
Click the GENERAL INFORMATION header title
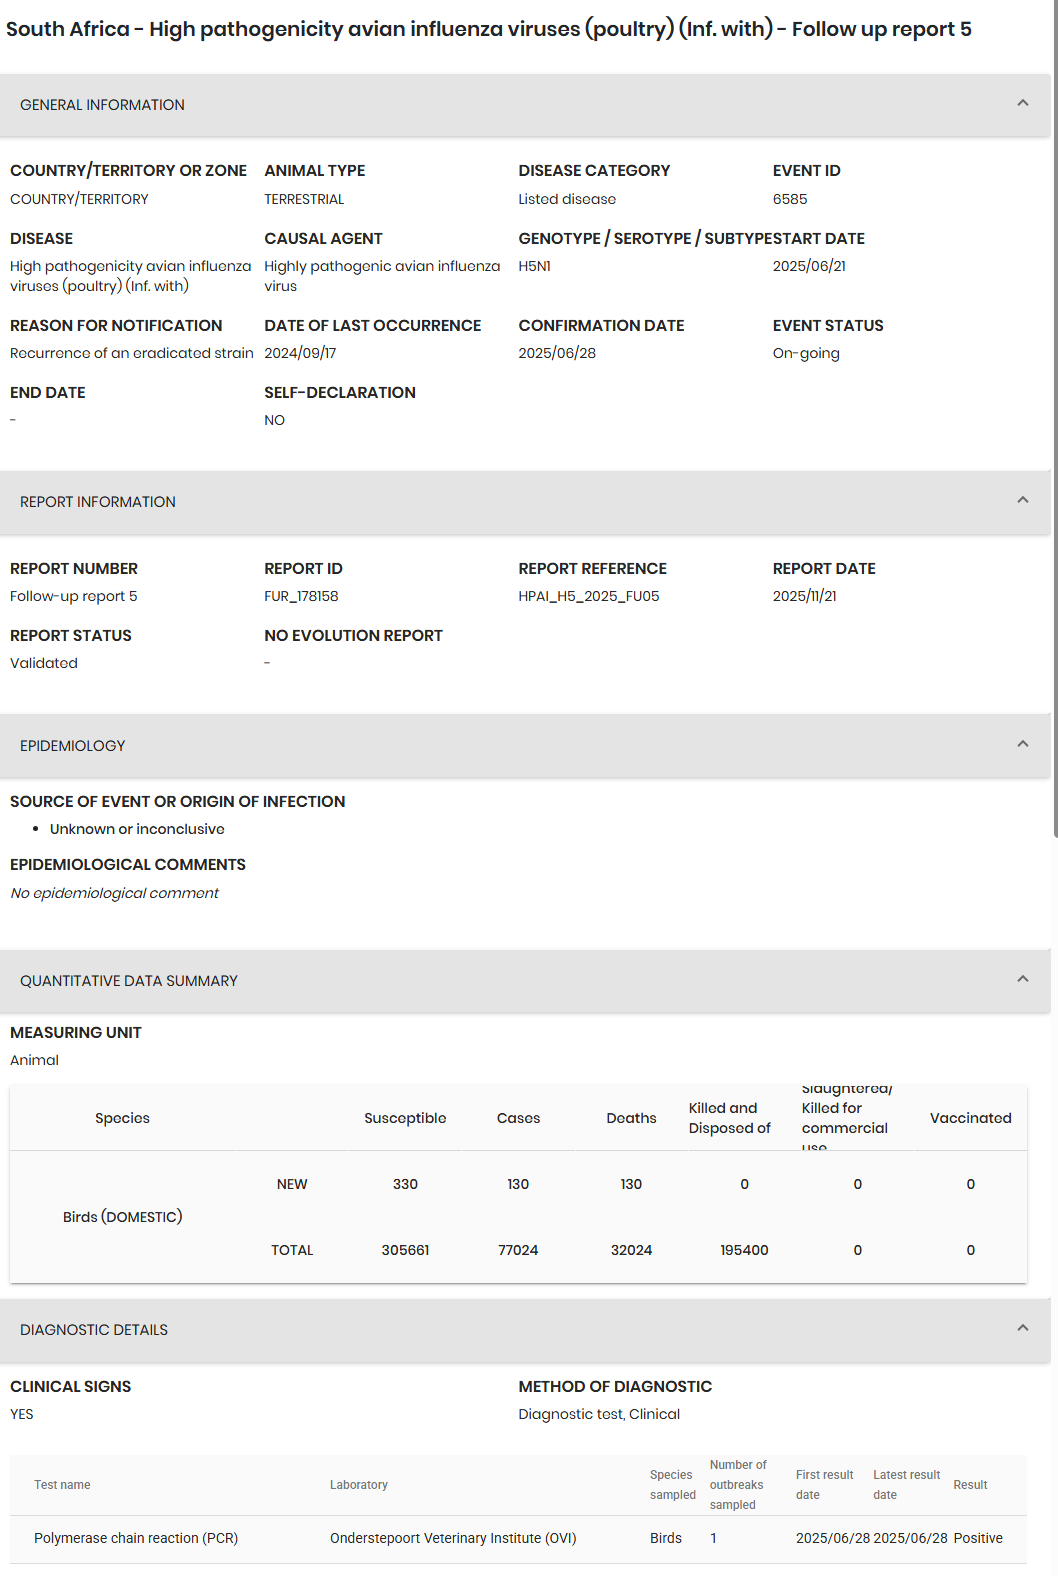pyautogui.click(x=102, y=105)
